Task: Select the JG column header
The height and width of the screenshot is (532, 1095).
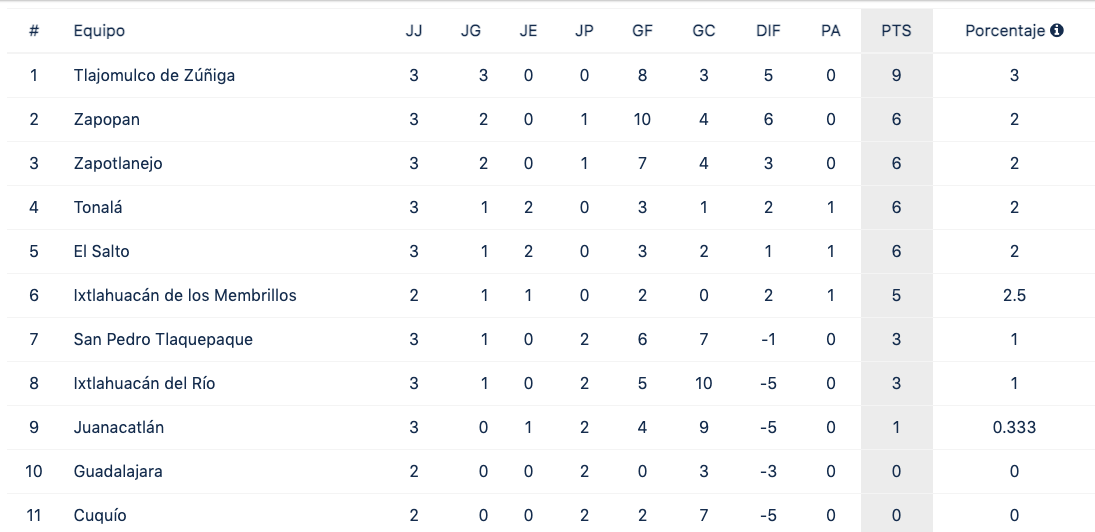Action: pyautogui.click(x=471, y=31)
